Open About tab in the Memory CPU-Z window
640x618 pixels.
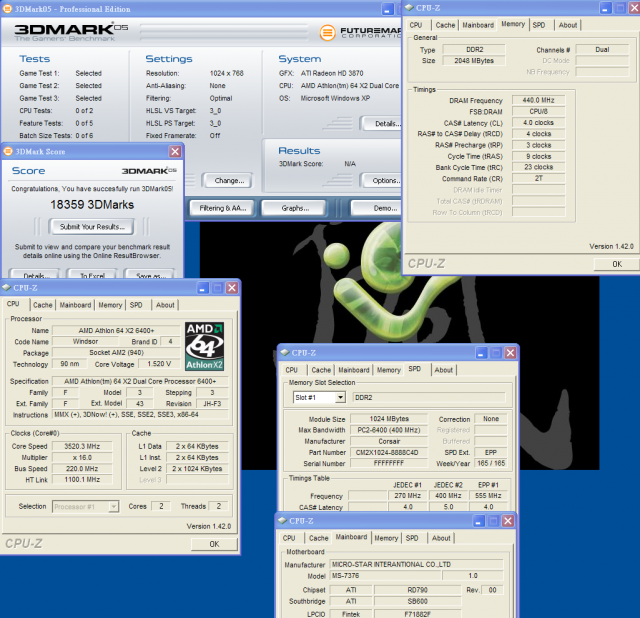coord(568,25)
